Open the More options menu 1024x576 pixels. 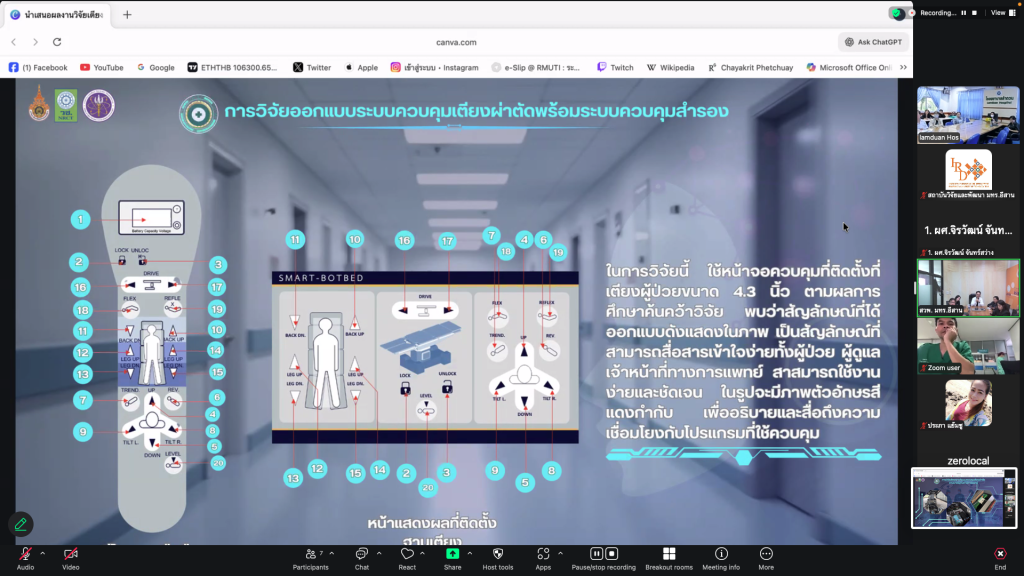pyautogui.click(x=766, y=554)
